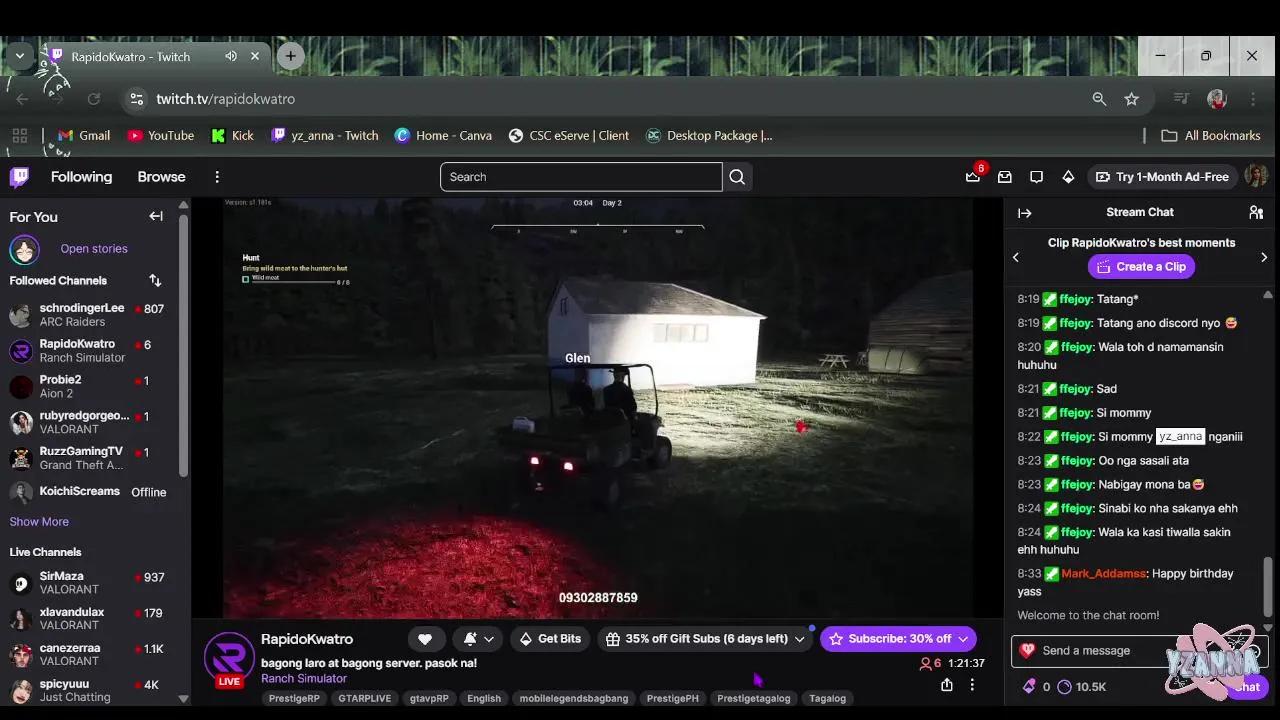Viewport: 1280px width, 720px height.
Task: Open the All Bookmarks folder
Action: 1210,136
